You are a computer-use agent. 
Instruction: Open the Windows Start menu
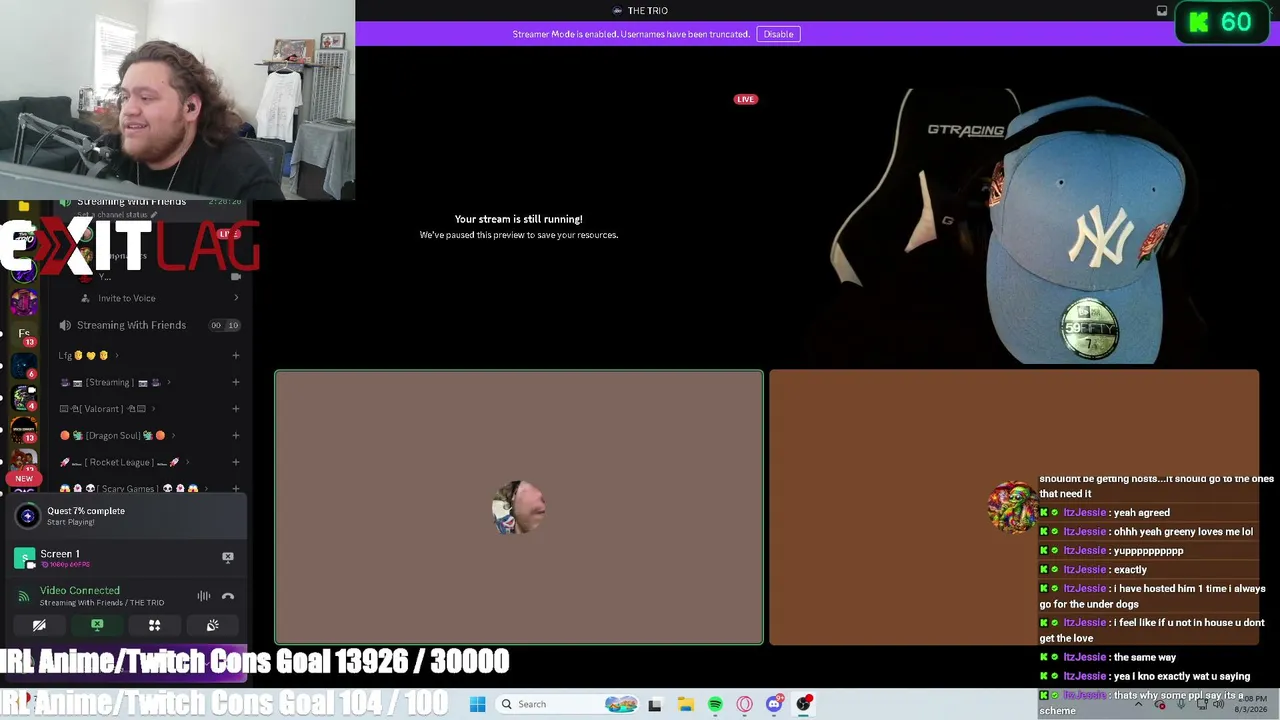point(477,704)
